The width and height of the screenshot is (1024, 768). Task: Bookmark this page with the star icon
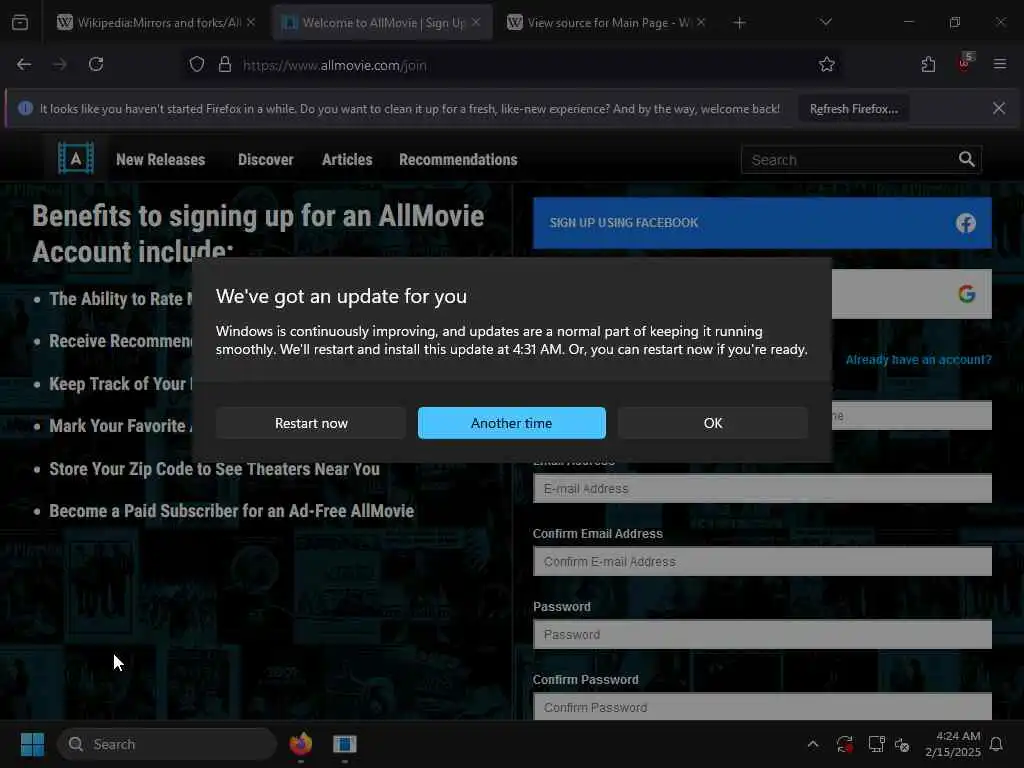(x=827, y=65)
